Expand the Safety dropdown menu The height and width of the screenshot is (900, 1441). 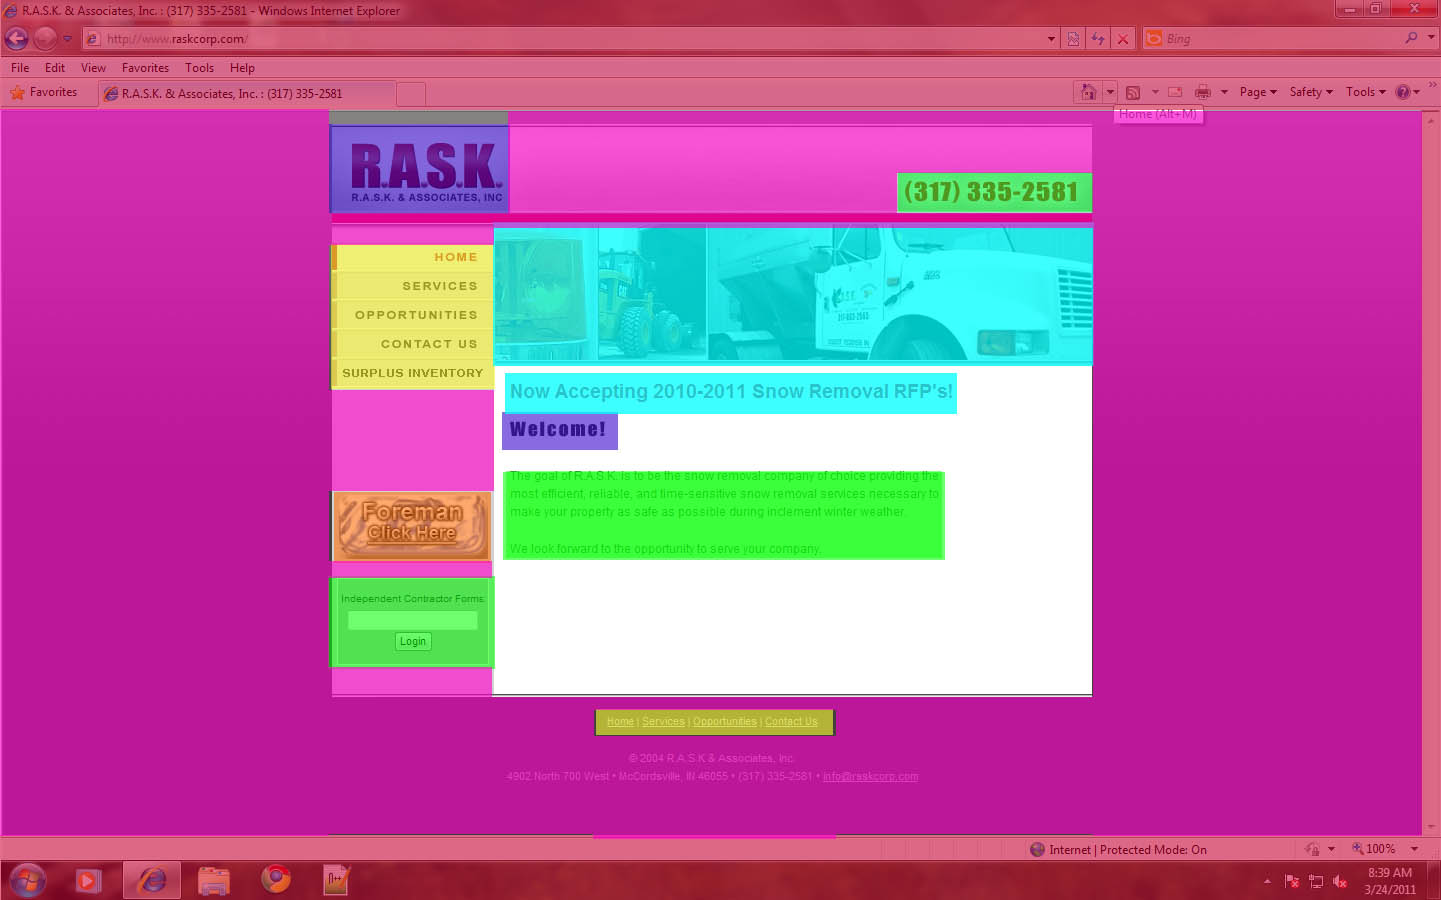[1310, 92]
